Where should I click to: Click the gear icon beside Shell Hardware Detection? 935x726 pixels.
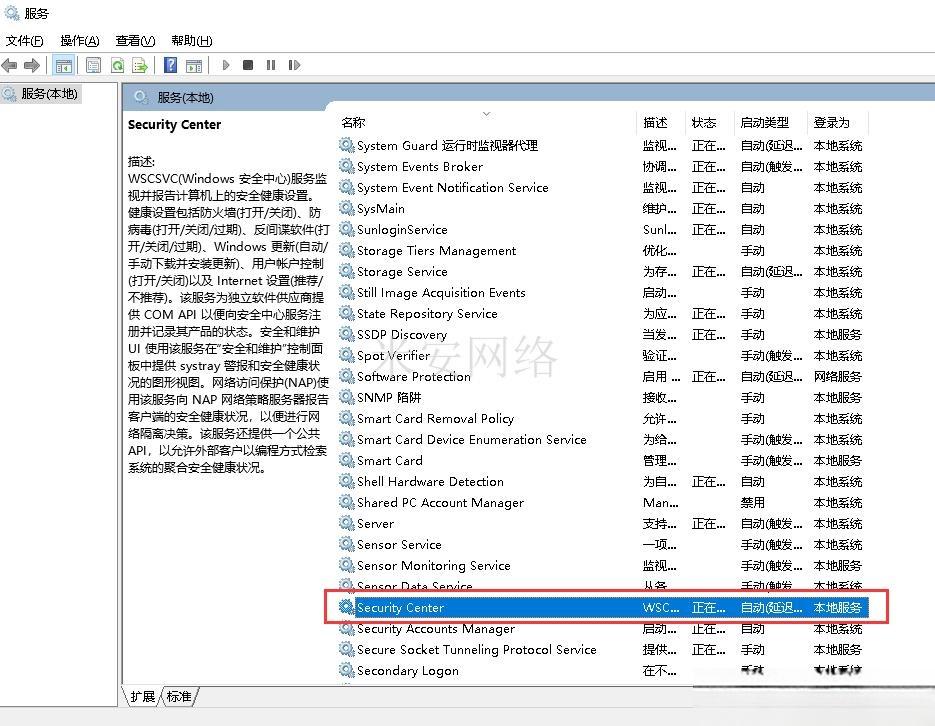346,481
